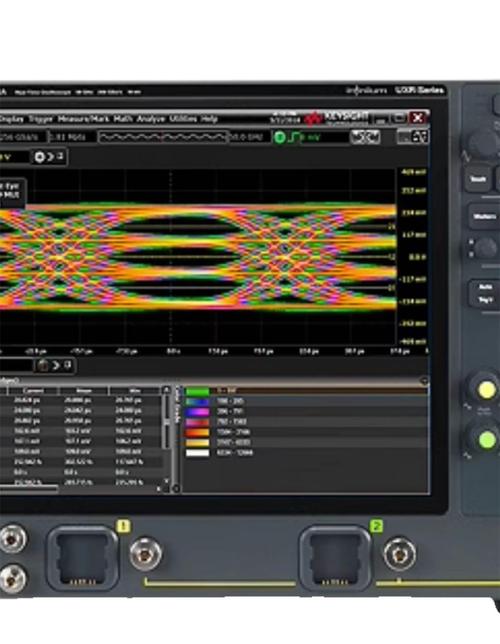
Task: Expand the chevron beside the channel gear
Action: pos(51,157)
